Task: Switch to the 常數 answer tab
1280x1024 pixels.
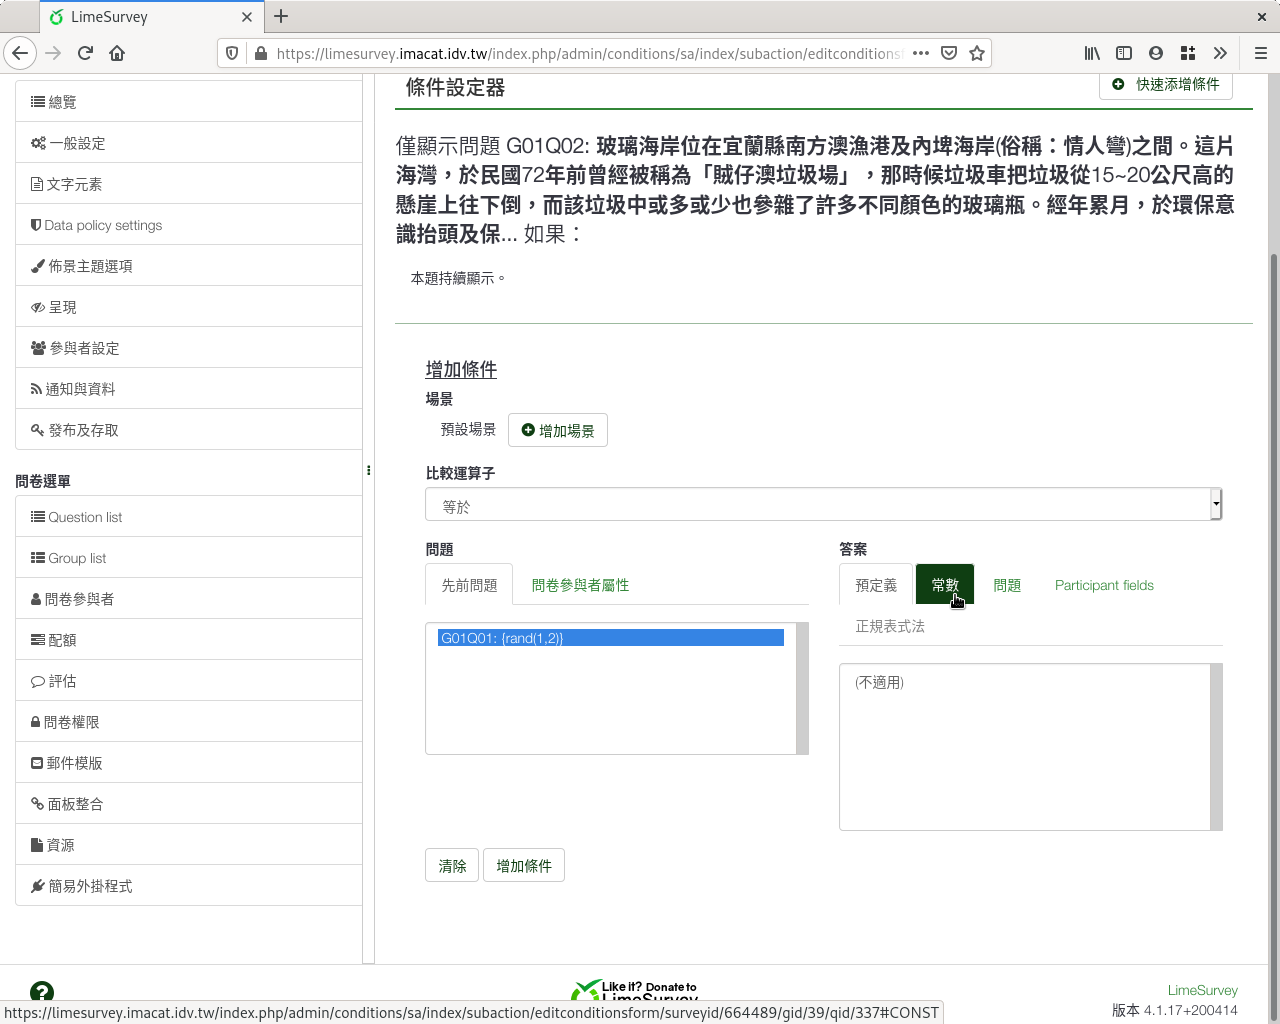Action: point(945,585)
